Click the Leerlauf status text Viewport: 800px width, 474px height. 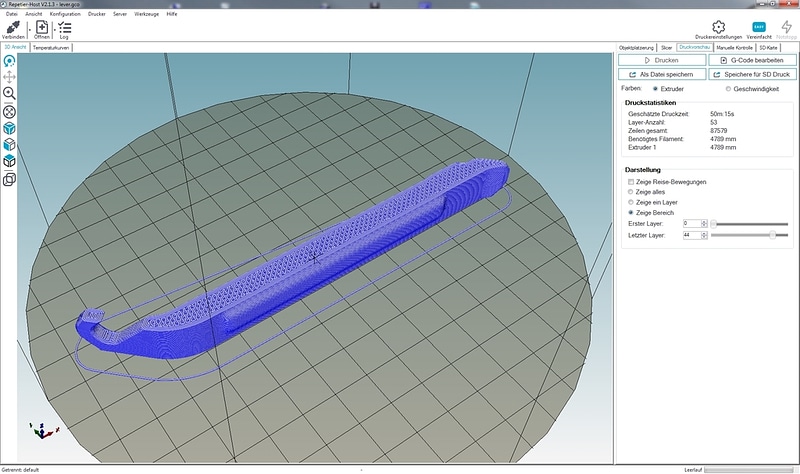pyautogui.click(x=693, y=470)
